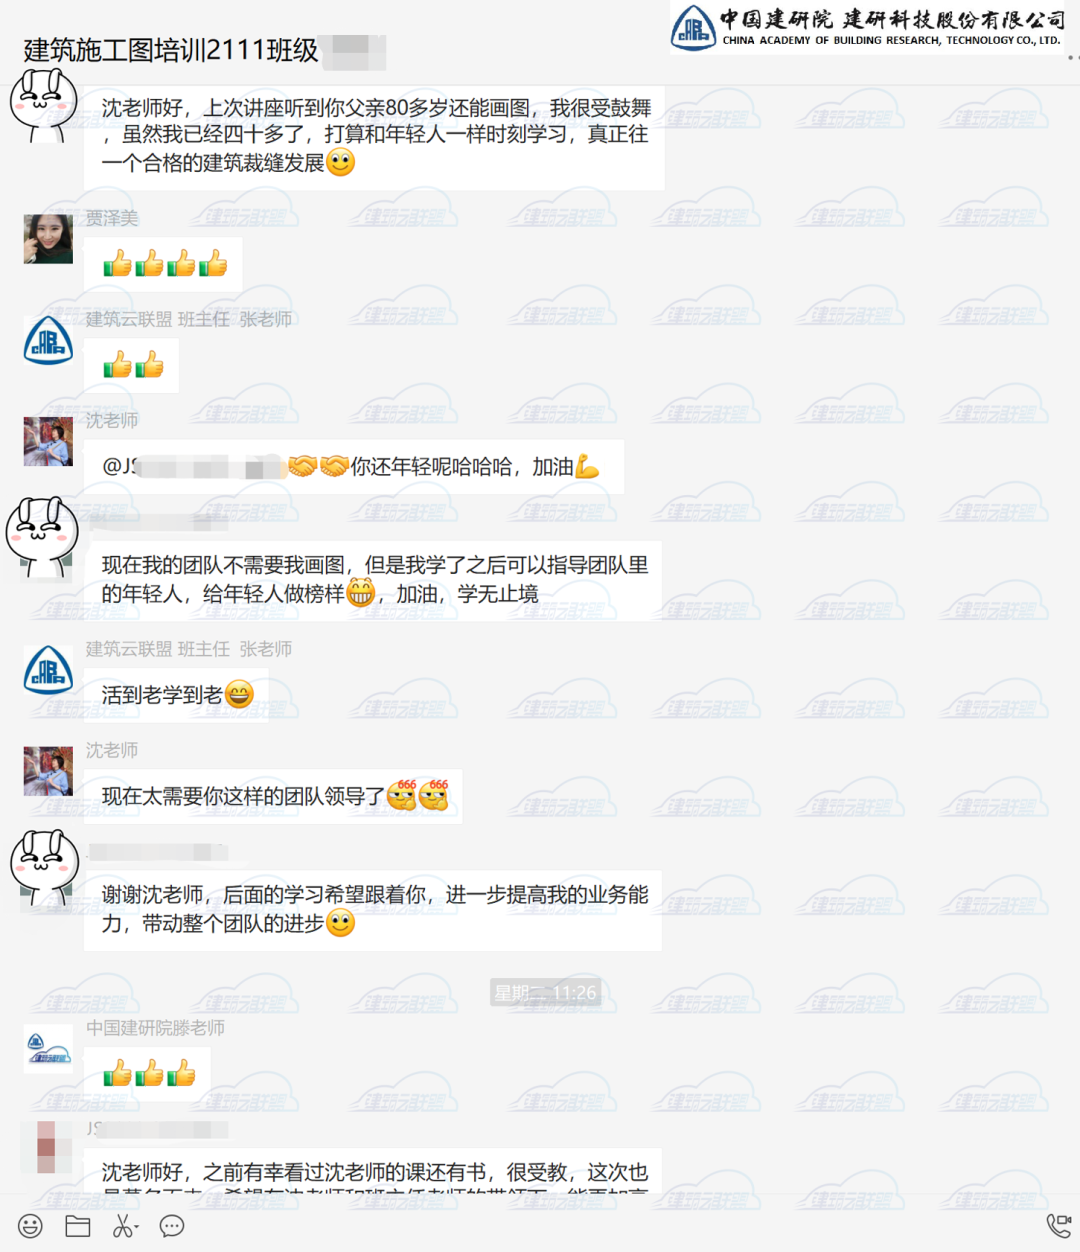Click the message 现在太需要你这样的团队领导了
Viewport: 1080px width, 1252px height.
coord(273,796)
